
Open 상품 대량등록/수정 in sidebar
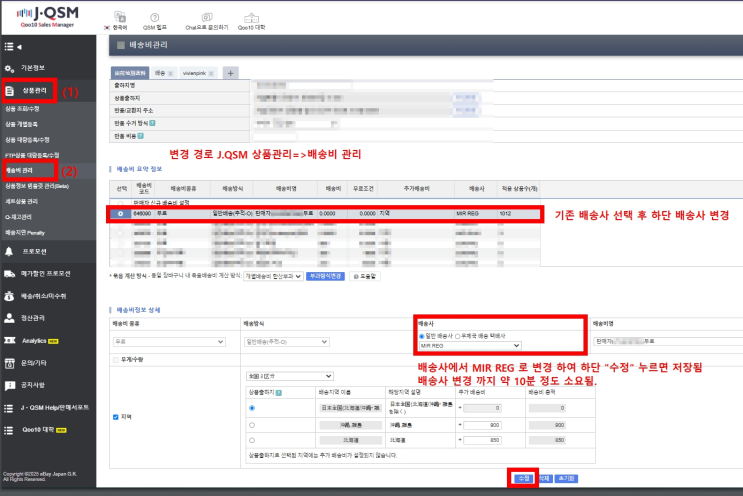click(x=27, y=140)
